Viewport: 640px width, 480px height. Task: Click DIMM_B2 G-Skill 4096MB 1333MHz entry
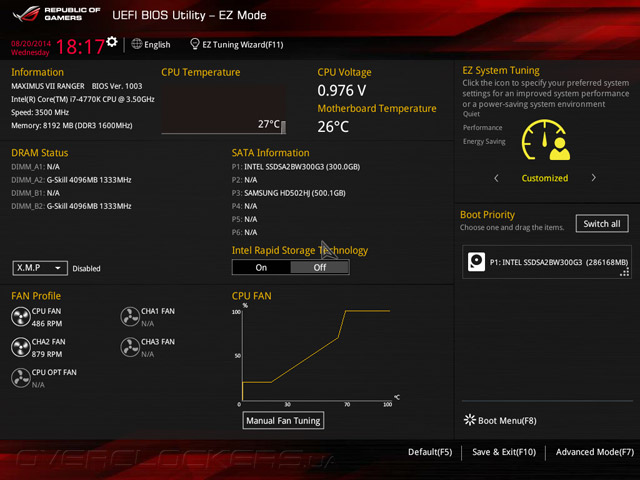[71, 206]
